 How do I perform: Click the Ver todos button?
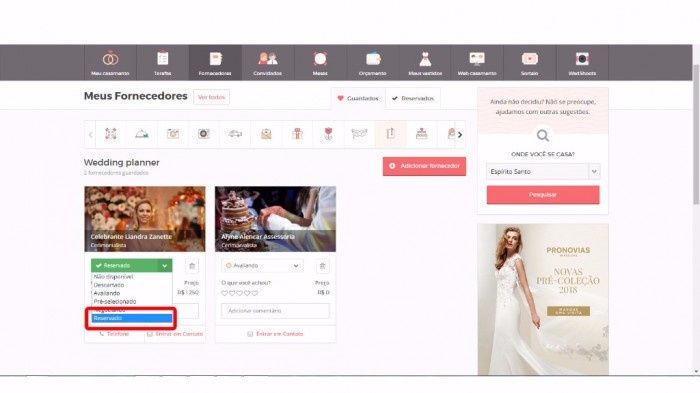pos(211,97)
